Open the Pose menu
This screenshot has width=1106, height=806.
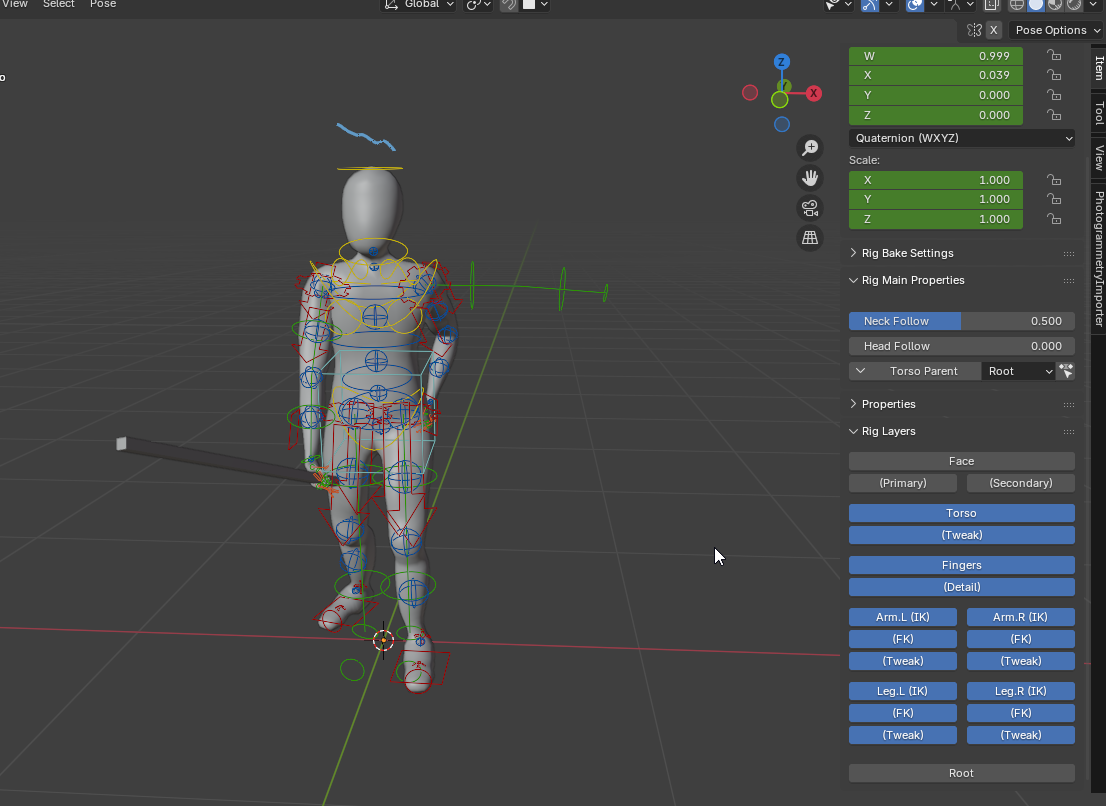(x=103, y=5)
